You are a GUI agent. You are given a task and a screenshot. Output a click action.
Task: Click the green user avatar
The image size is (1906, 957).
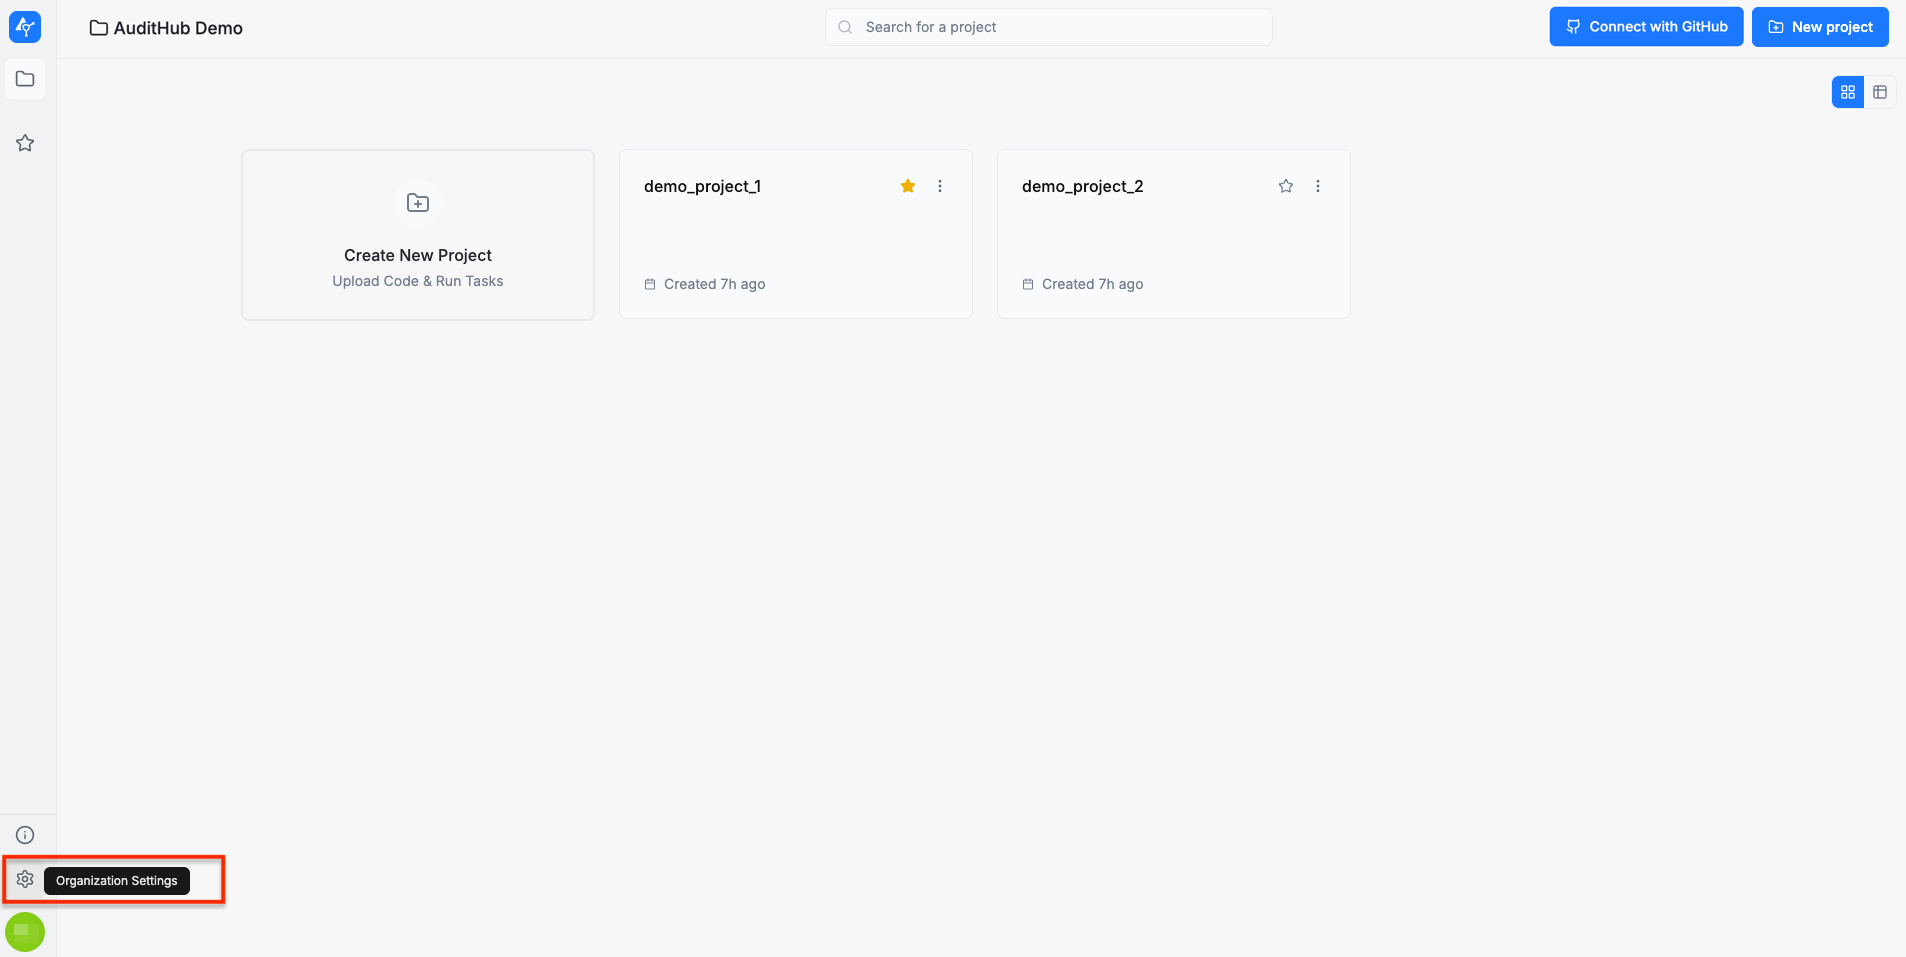[x=25, y=932]
